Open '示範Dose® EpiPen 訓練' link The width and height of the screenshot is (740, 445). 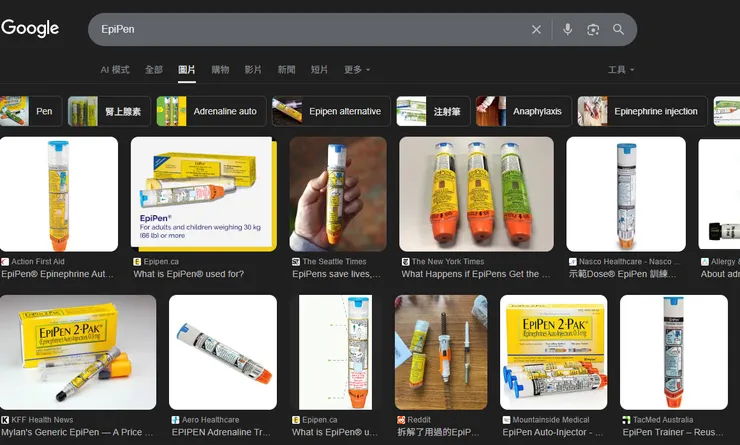[x=622, y=274]
